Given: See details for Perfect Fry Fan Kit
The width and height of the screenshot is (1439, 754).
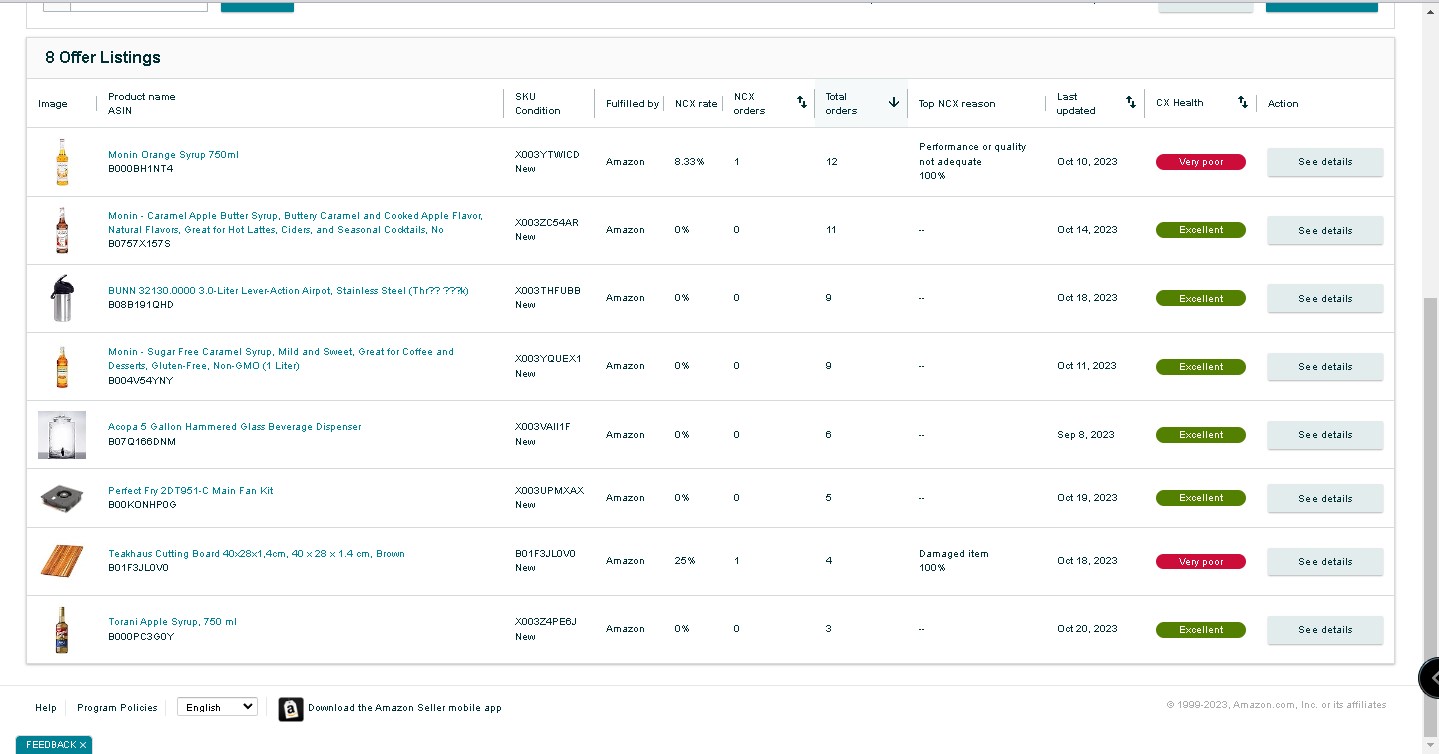Looking at the screenshot, I should (1325, 498).
